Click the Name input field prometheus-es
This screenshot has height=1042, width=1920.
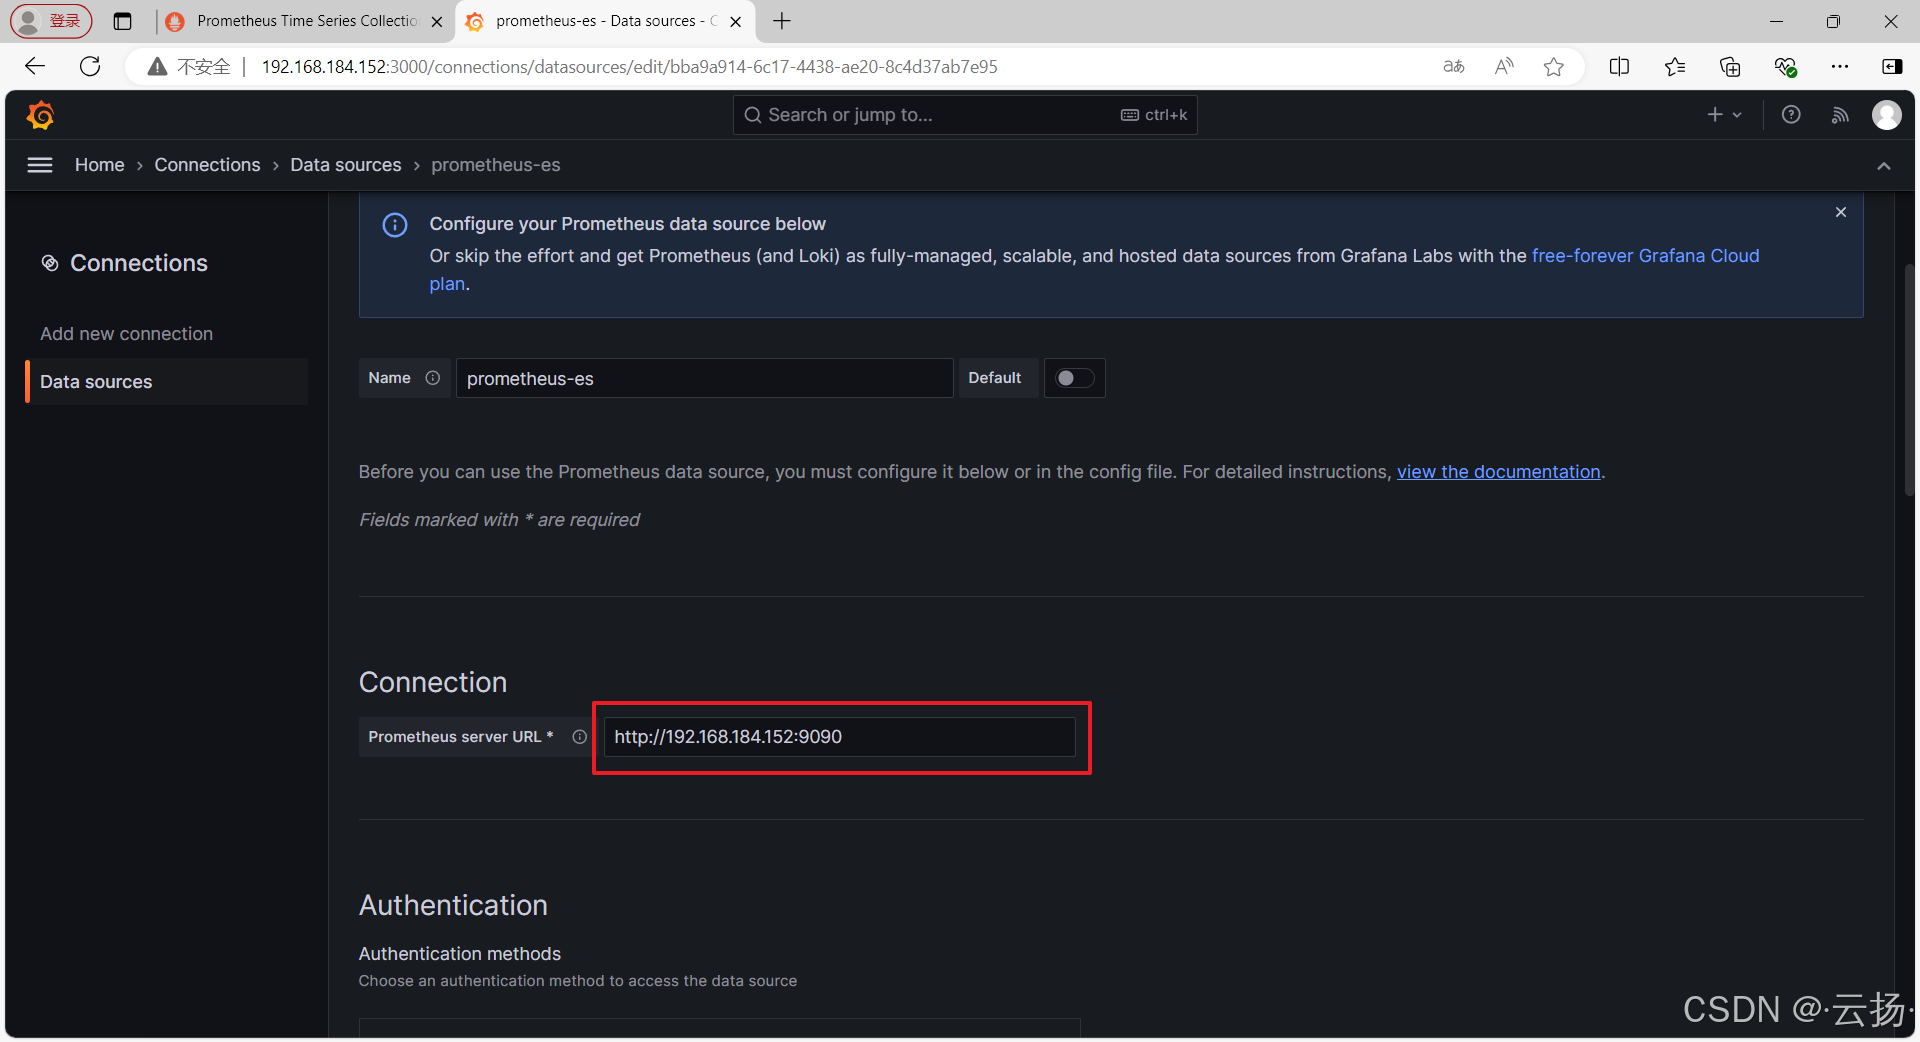coord(704,379)
